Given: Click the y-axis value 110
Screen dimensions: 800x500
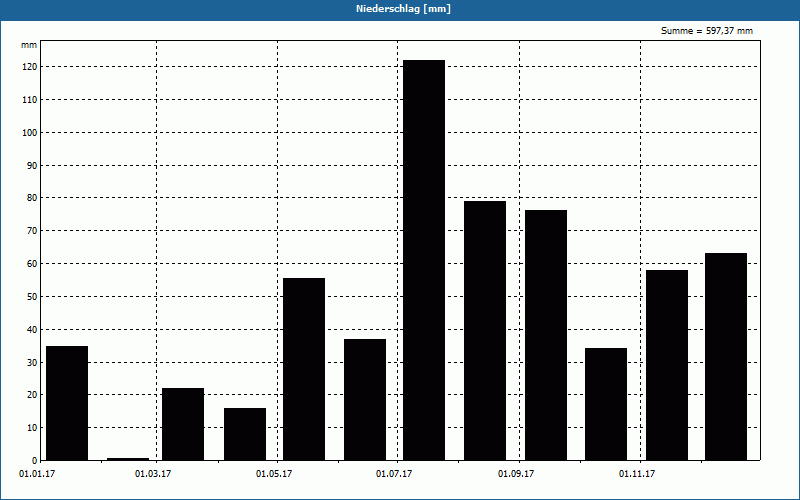Looking at the screenshot, I should click(30, 100).
